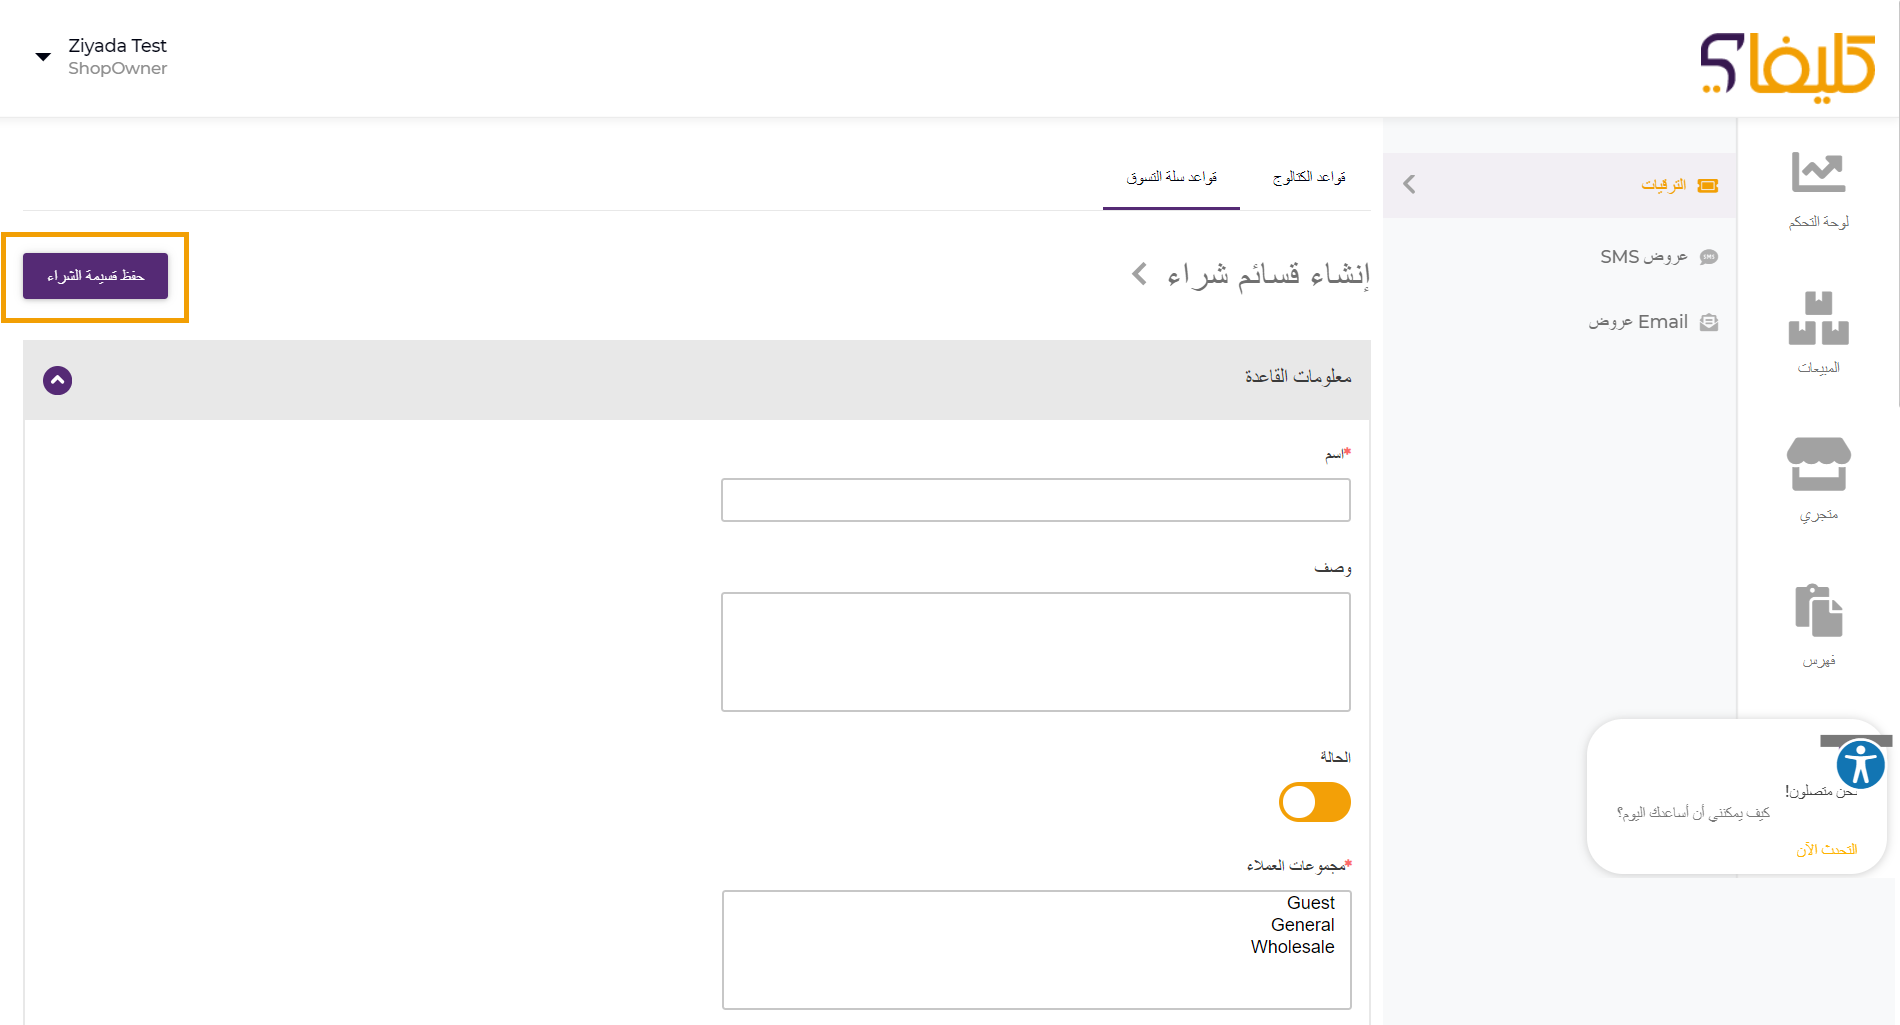Click the promotions ticket icon

tap(1708, 185)
